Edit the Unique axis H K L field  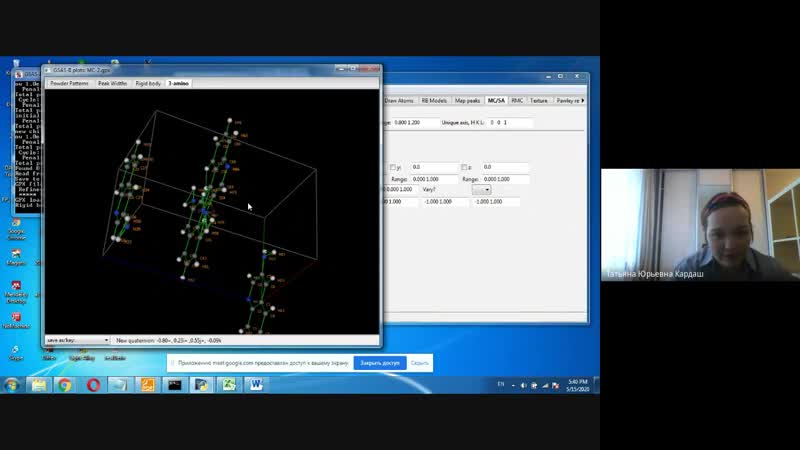click(x=510, y=122)
